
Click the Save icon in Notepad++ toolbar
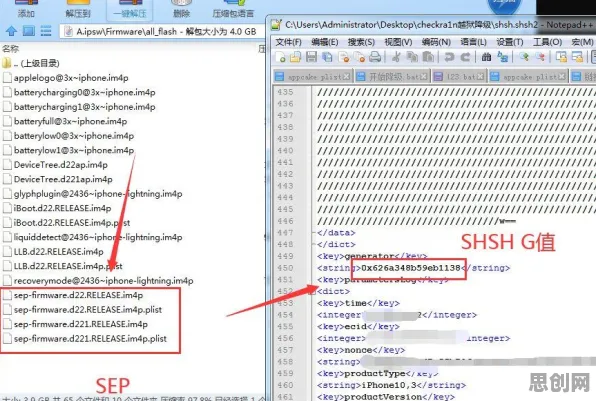[x=311, y=57]
